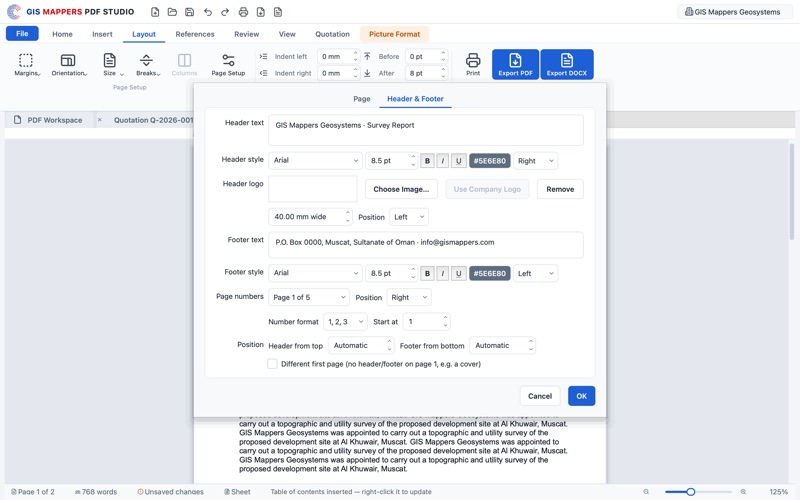Open the Orientation tool in the ribbon
This screenshot has height=500, width=800.
(68, 65)
